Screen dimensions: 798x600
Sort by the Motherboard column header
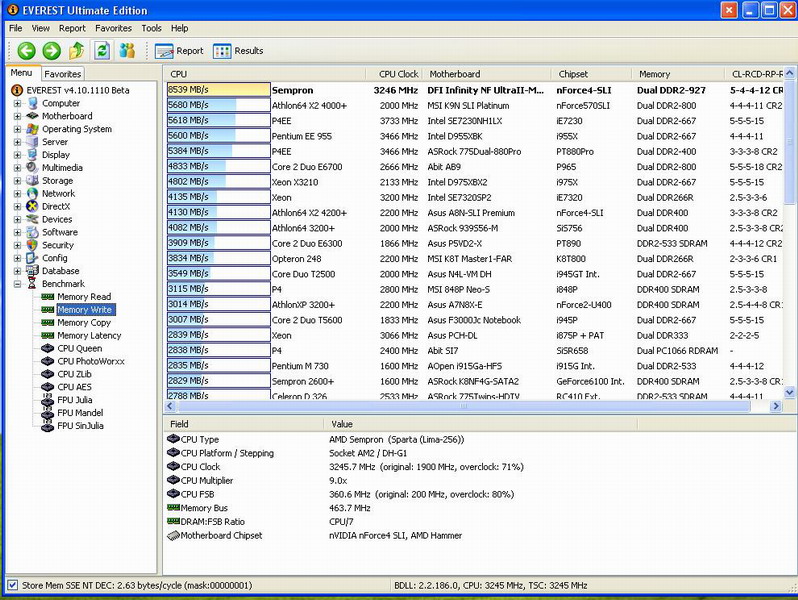pyautogui.click(x=486, y=74)
